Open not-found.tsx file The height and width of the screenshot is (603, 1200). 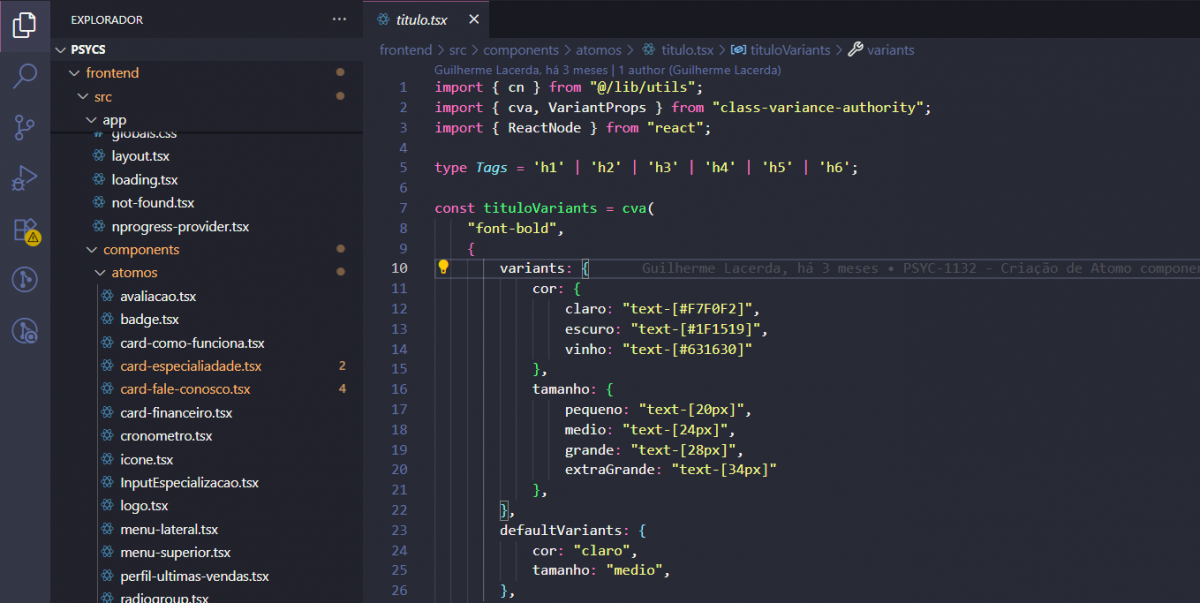(153, 203)
